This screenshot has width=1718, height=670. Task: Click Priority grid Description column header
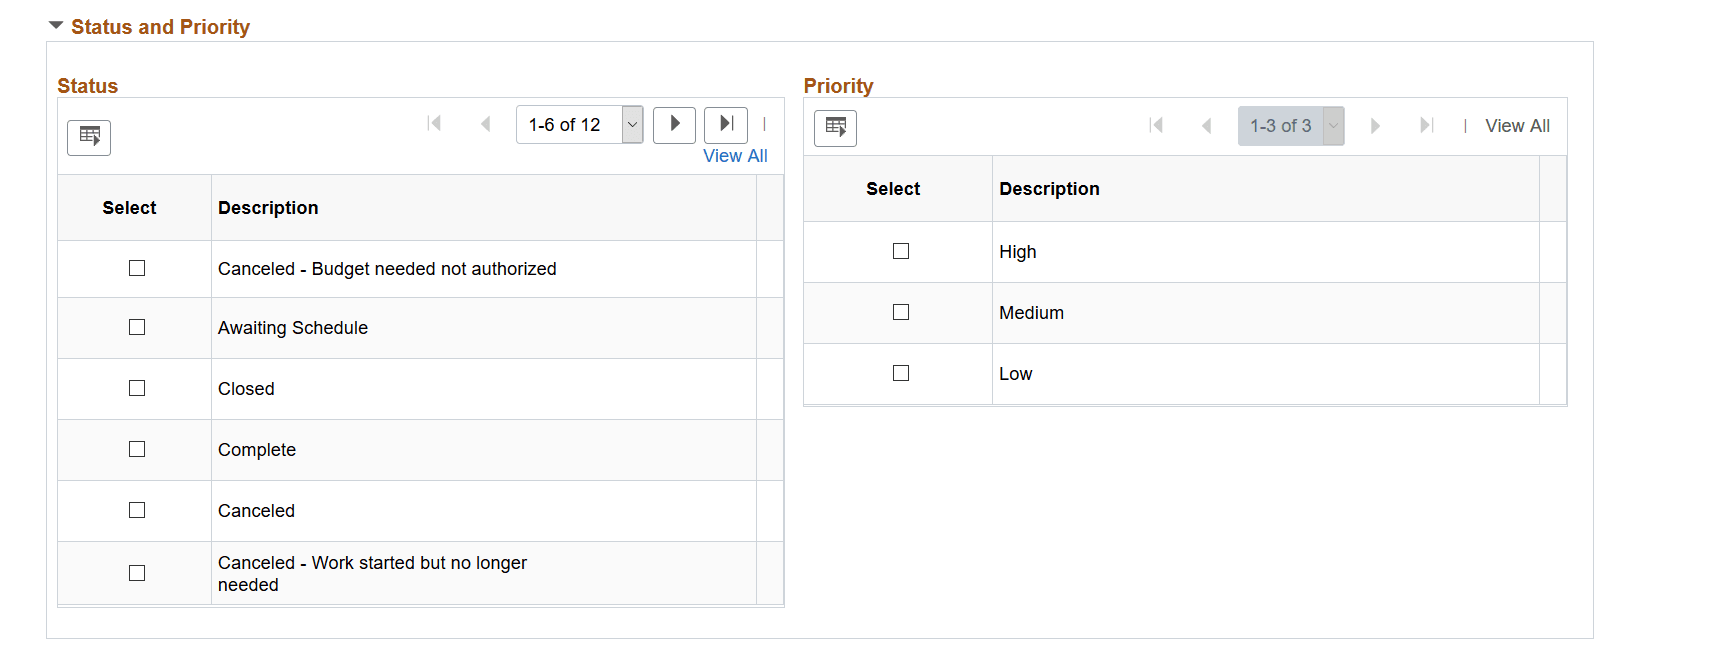(x=1049, y=189)
